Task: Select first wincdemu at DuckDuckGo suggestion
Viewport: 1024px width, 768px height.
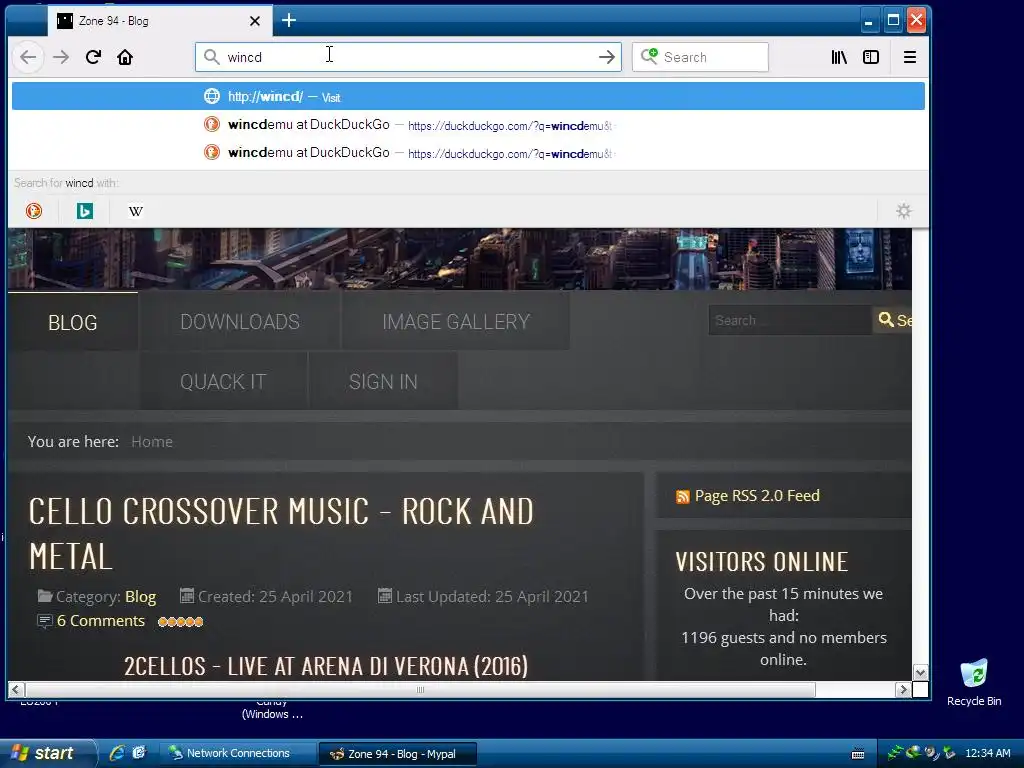Action: [x=468, y=125]
